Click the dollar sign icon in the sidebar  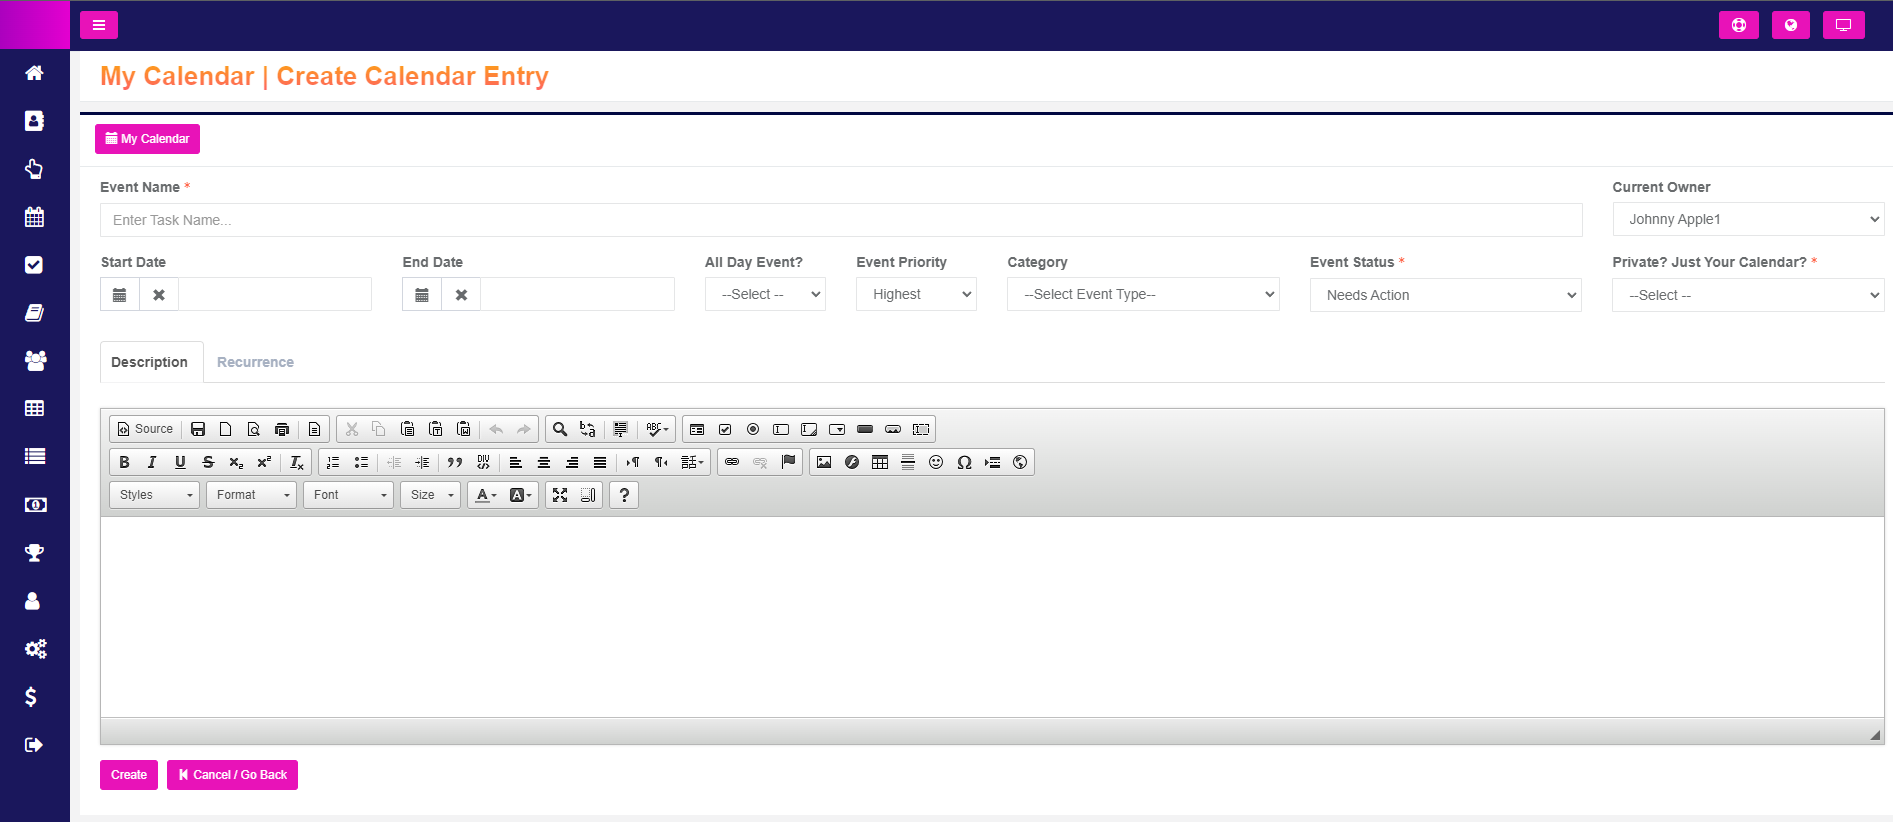31,697
